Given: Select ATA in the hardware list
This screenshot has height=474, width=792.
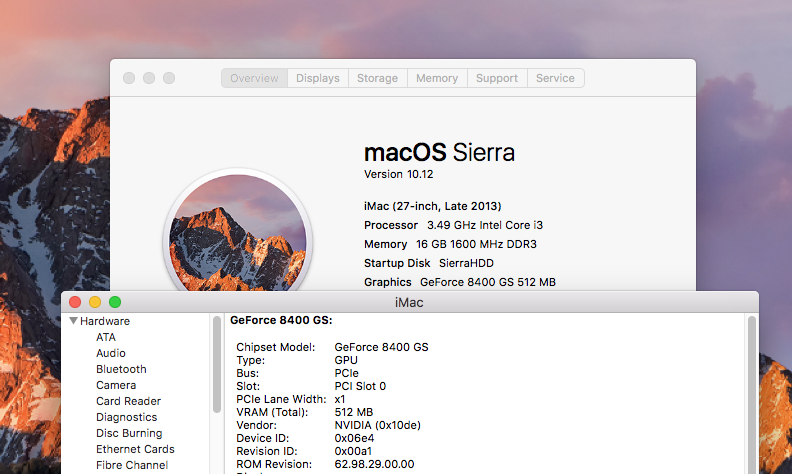Looking at the screenshot, I should pos(106,337).
